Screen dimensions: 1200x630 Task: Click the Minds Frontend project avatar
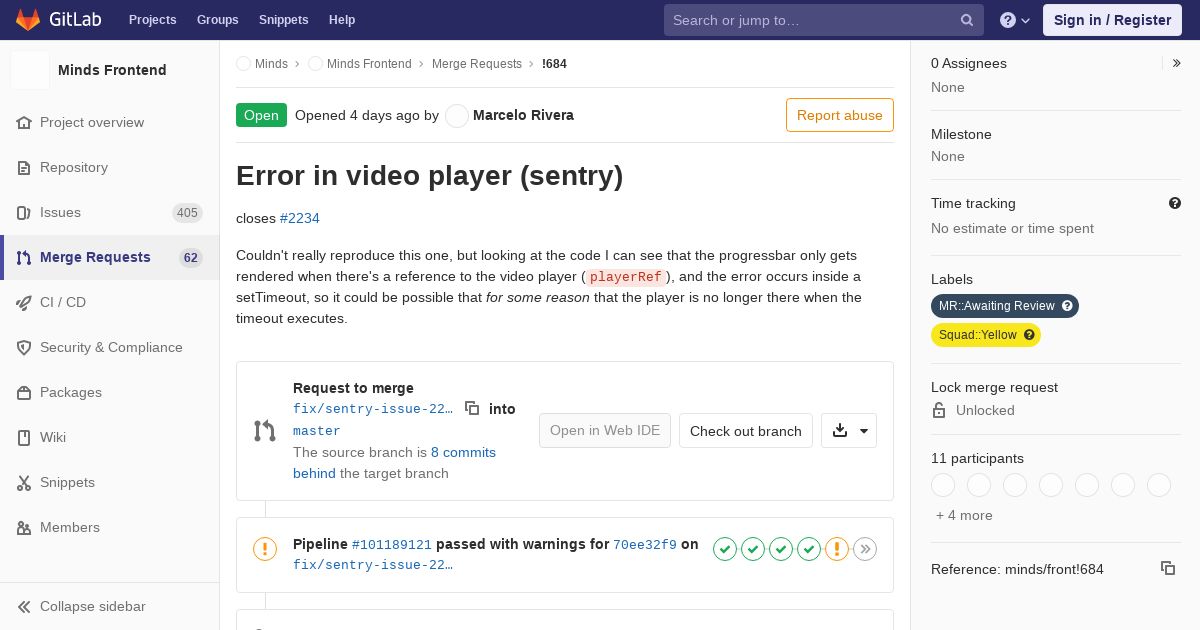coord(30,70)
